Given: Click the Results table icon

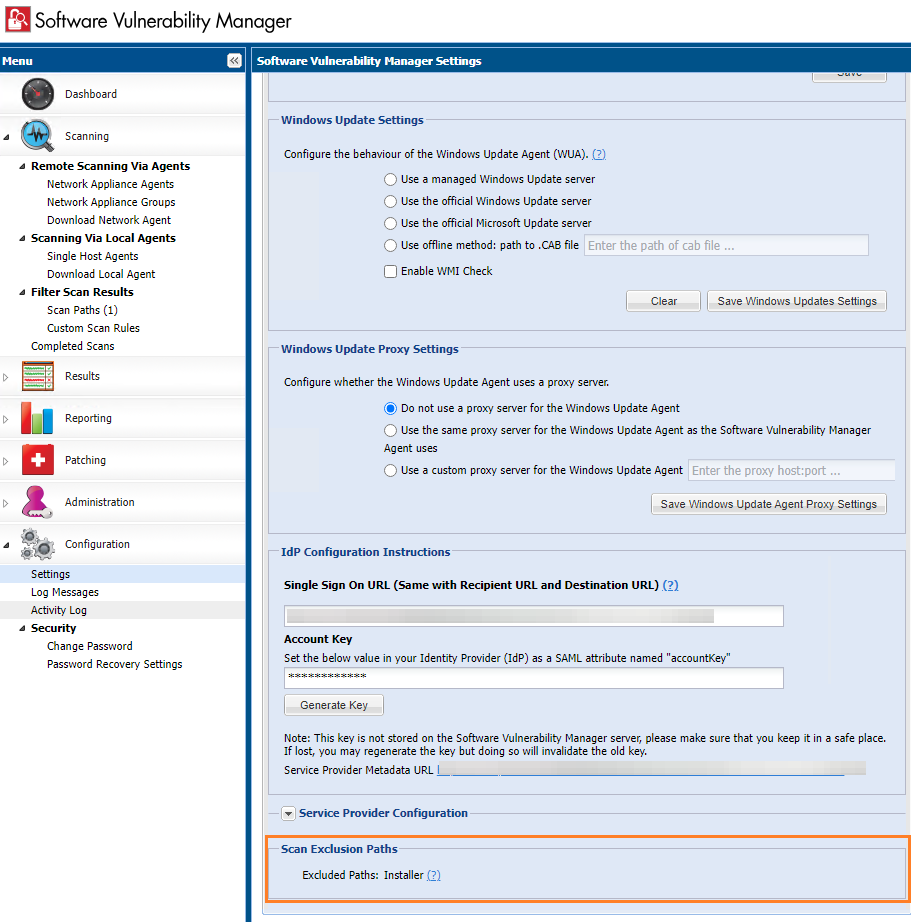Looking at the screenshot, I should click(38, 376).
